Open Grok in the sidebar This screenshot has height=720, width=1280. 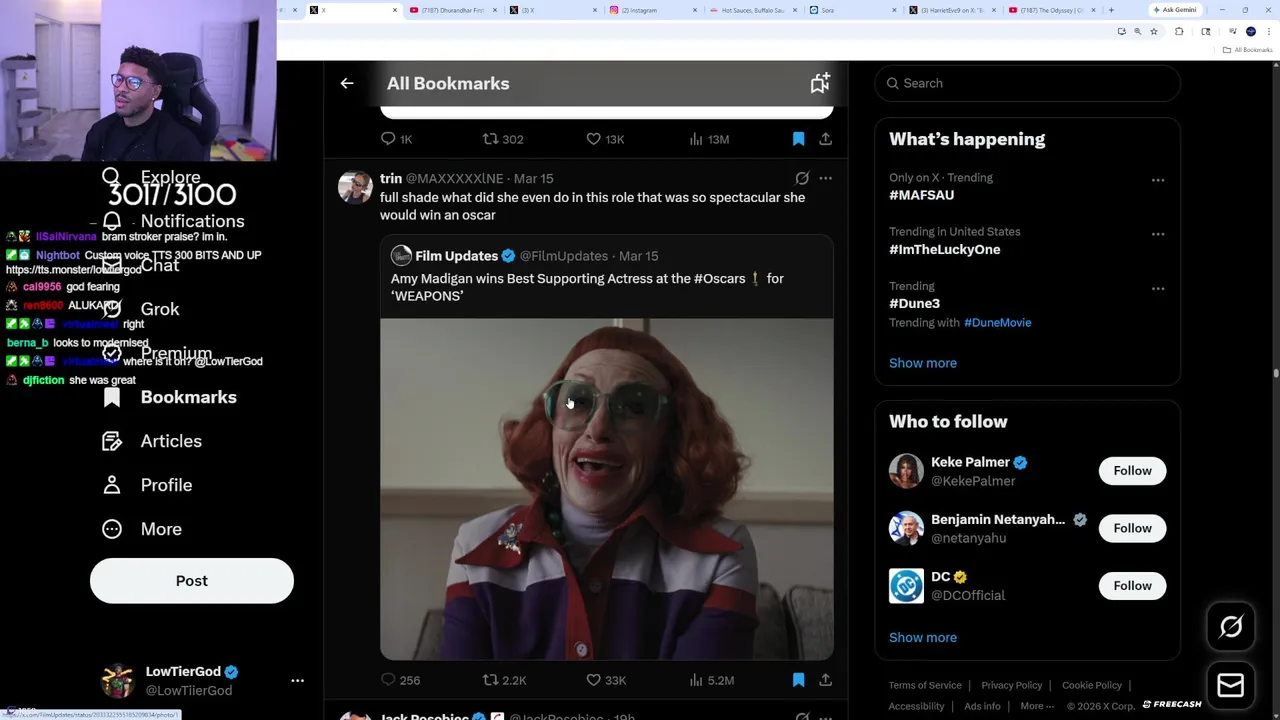pyautogui.click(x=141, y=309)
